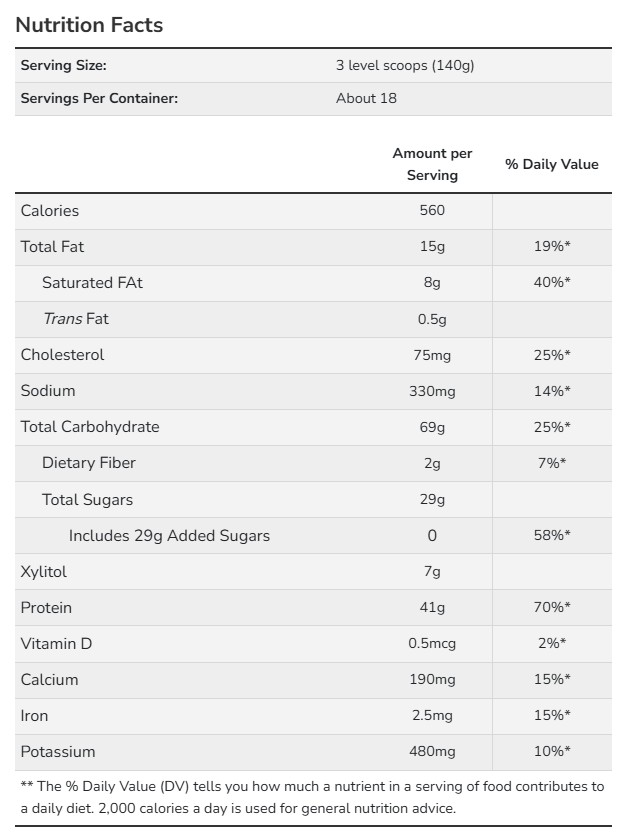Select Includes 29g Added Sugars text
This screenshot has width=623, height=833.
point(169,536)
